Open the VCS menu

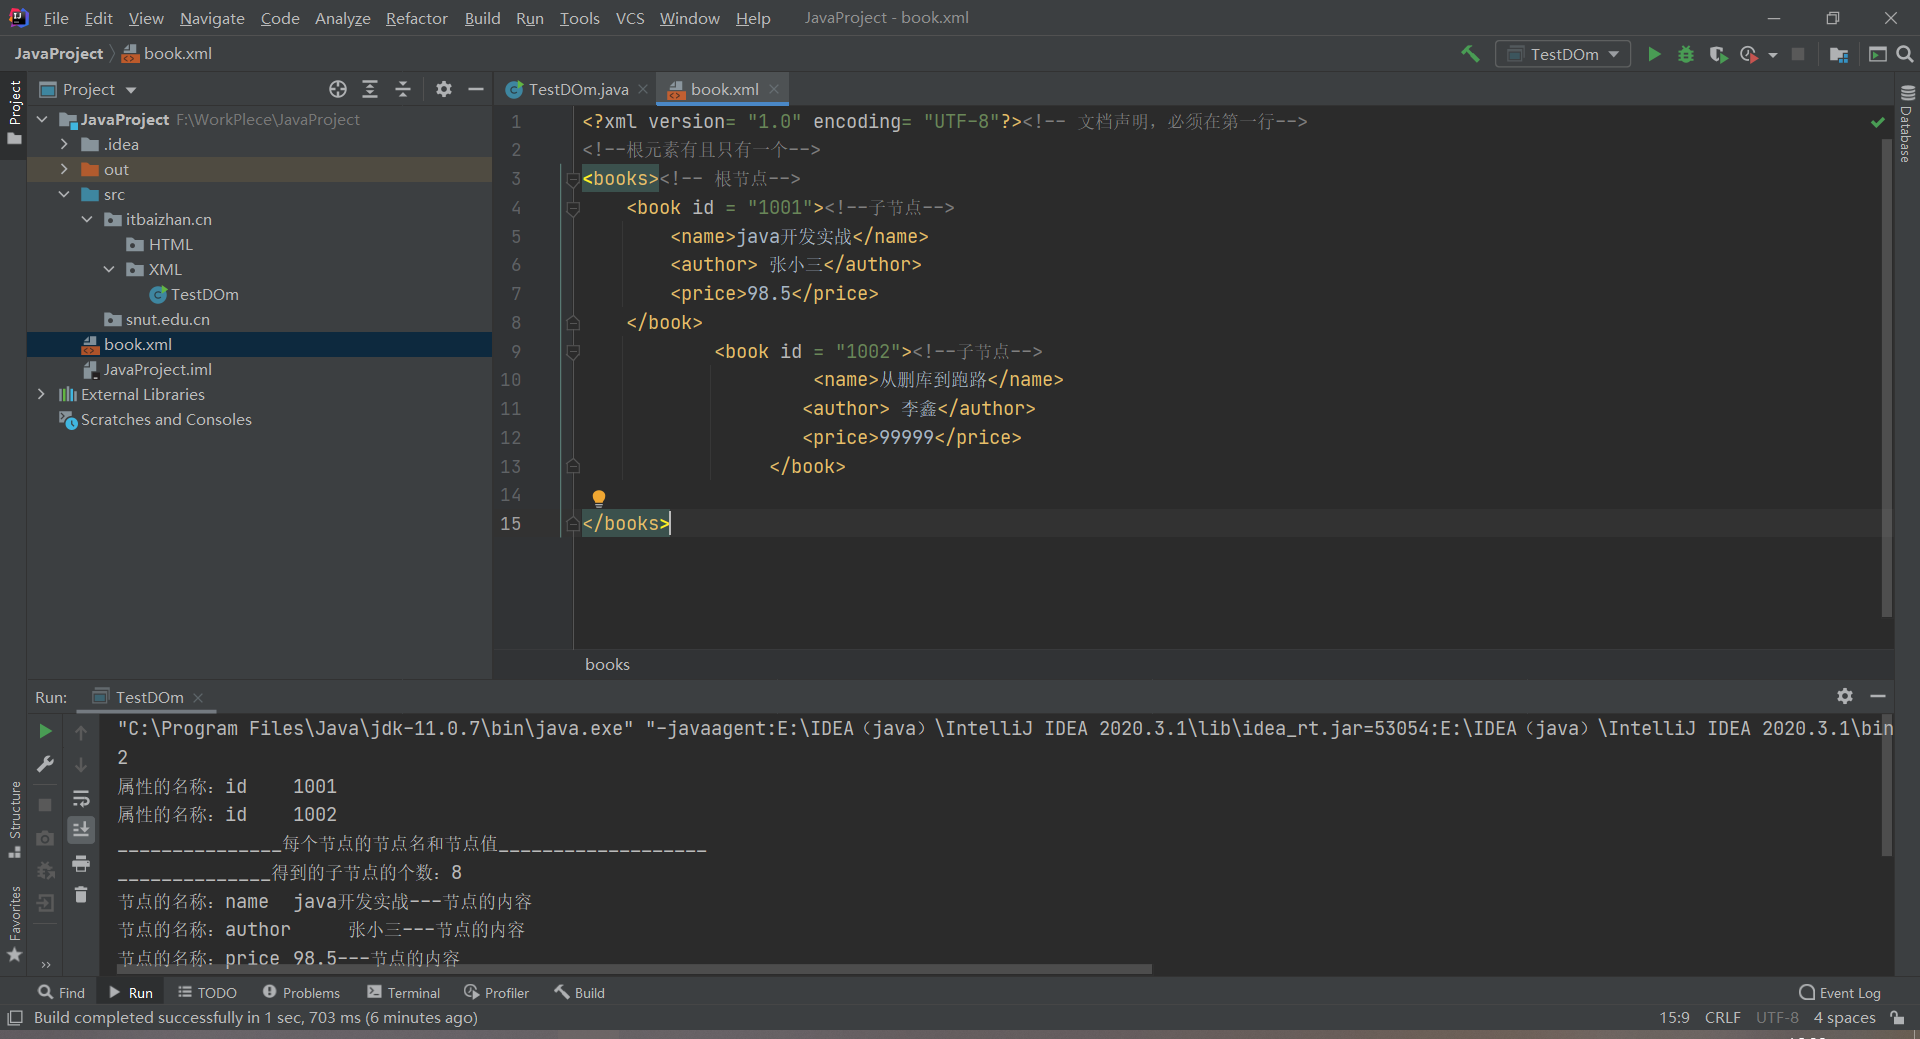pos(630,18)
